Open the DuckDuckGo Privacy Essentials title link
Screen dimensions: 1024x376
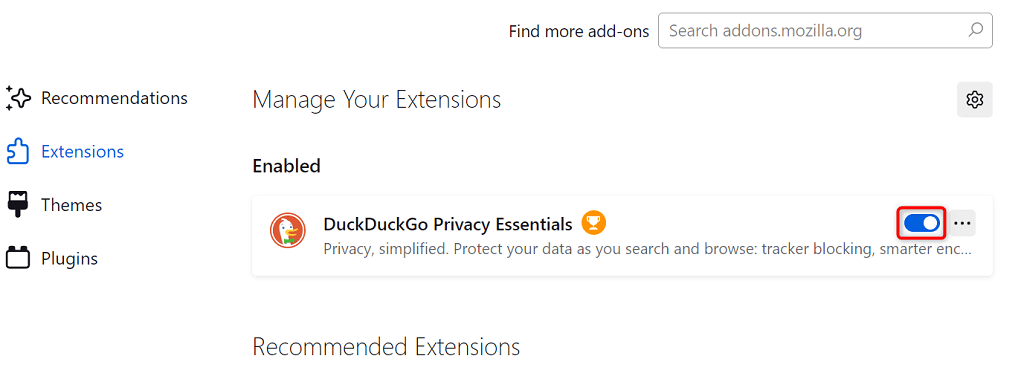tap(448, 224)
